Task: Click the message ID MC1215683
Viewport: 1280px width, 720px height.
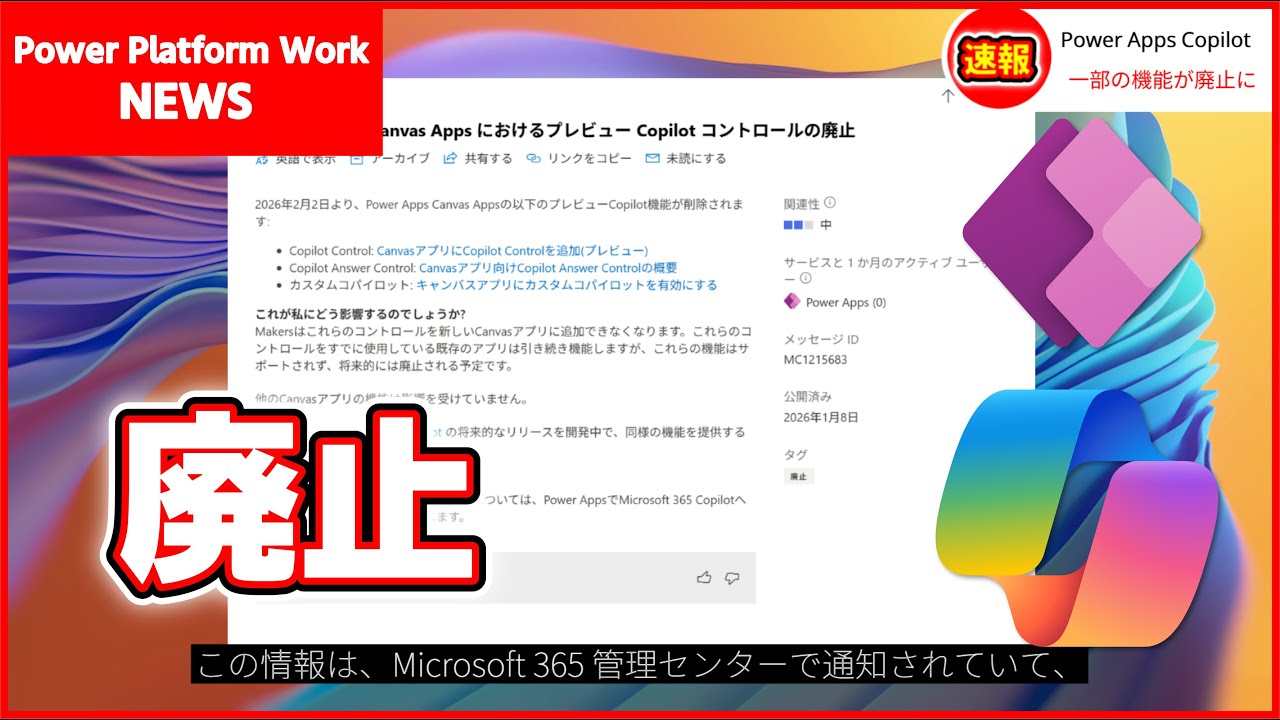Action: pyautogui.click(x=815, y=359)
